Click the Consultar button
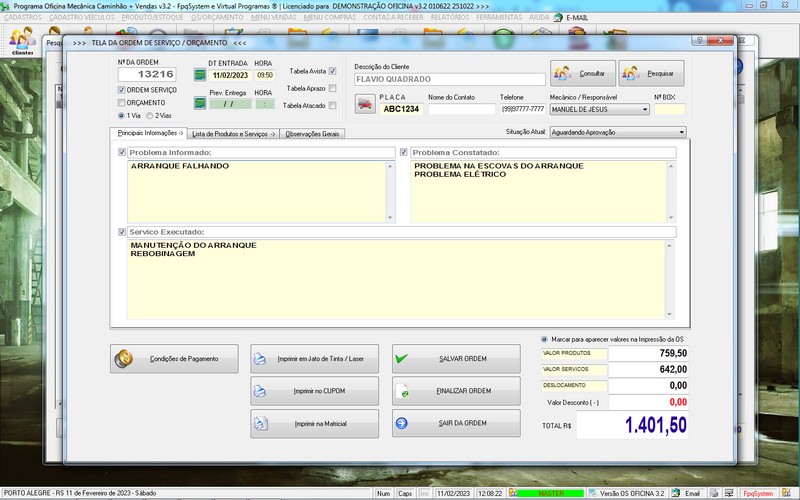This screenshot has width=800, height=500. [x=583, y=73]
